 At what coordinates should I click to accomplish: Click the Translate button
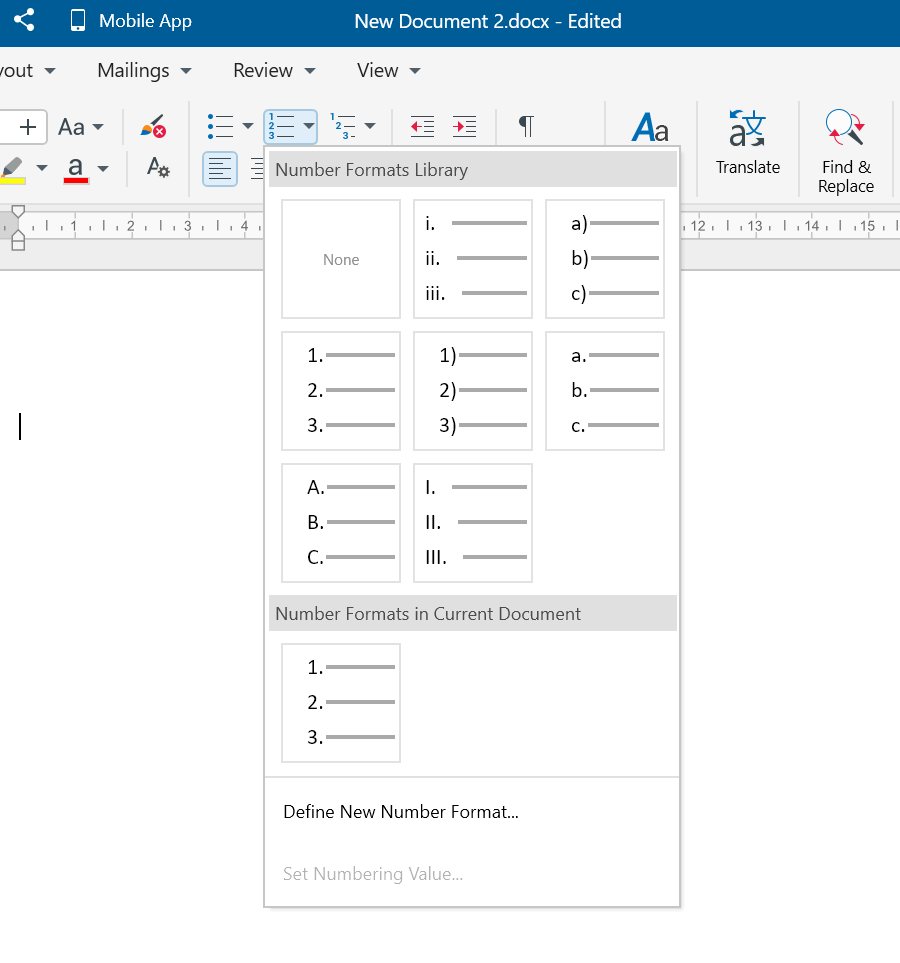coord(748,142)
